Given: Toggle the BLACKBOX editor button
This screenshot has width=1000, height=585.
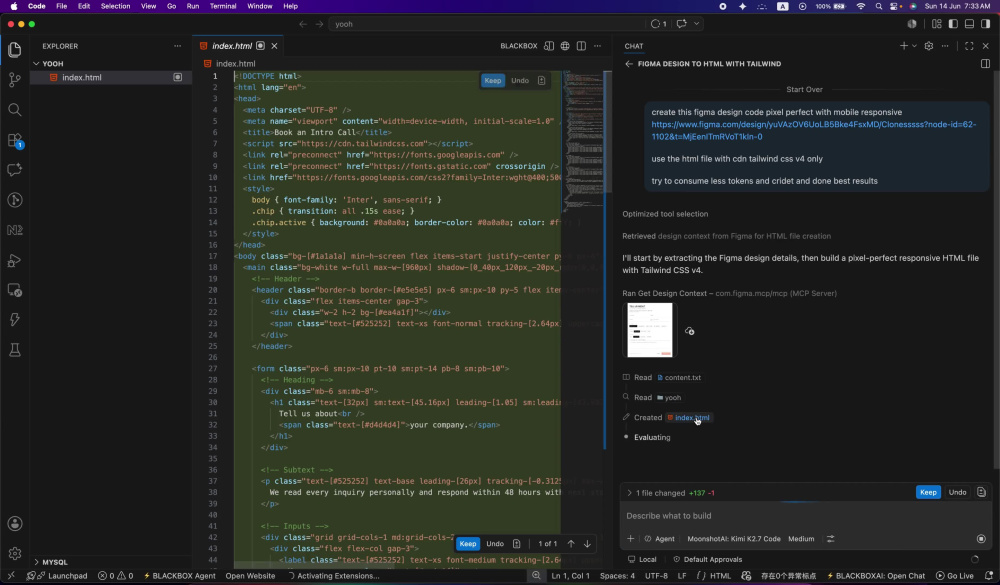Looking at the screenshot, I should [x=518, y=46].
